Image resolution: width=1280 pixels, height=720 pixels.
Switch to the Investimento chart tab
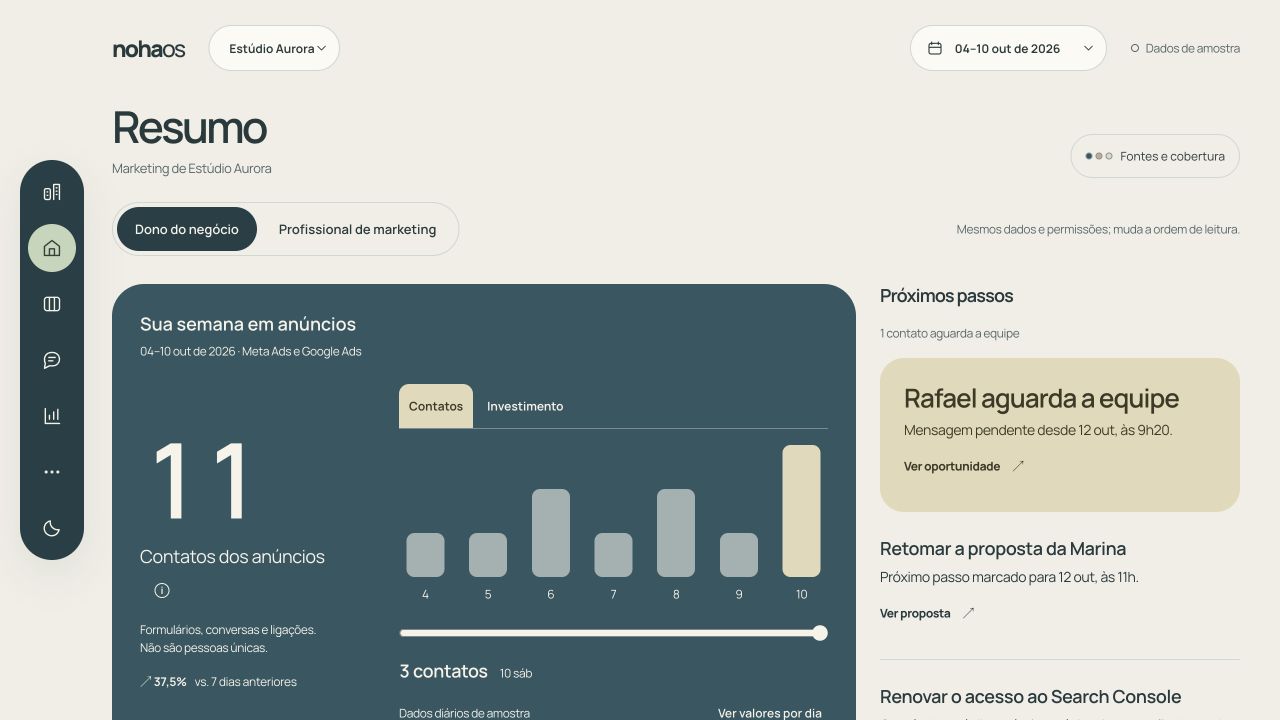525,406
